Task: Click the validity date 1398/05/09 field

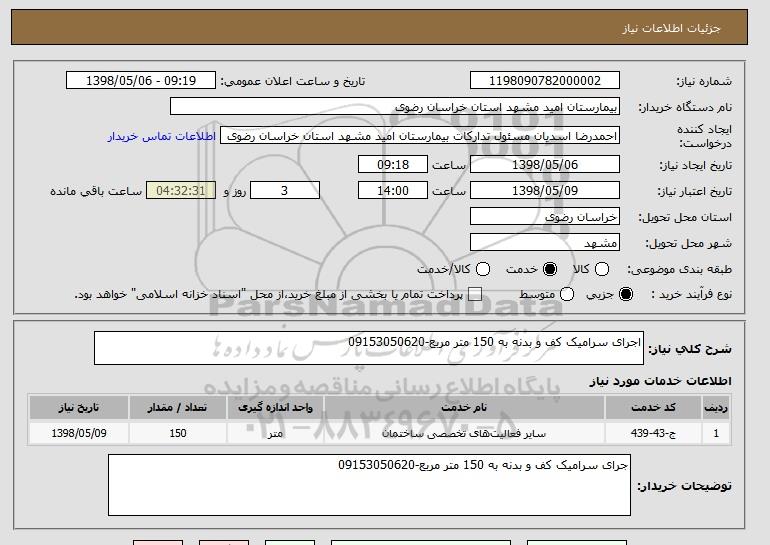Action: [545, 191]
